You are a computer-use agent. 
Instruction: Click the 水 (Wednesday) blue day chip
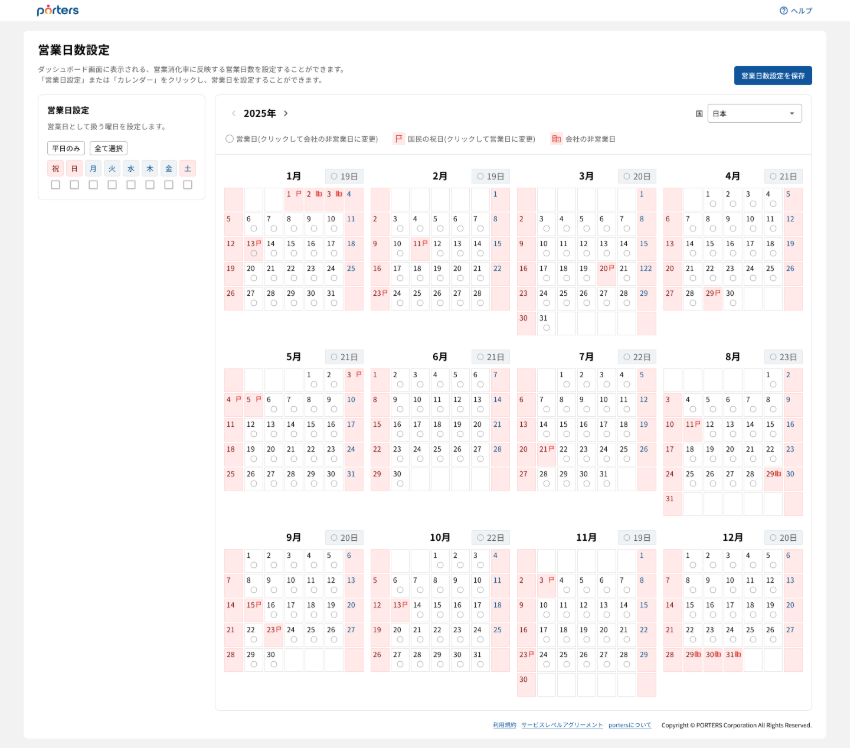tap(131, 169)
